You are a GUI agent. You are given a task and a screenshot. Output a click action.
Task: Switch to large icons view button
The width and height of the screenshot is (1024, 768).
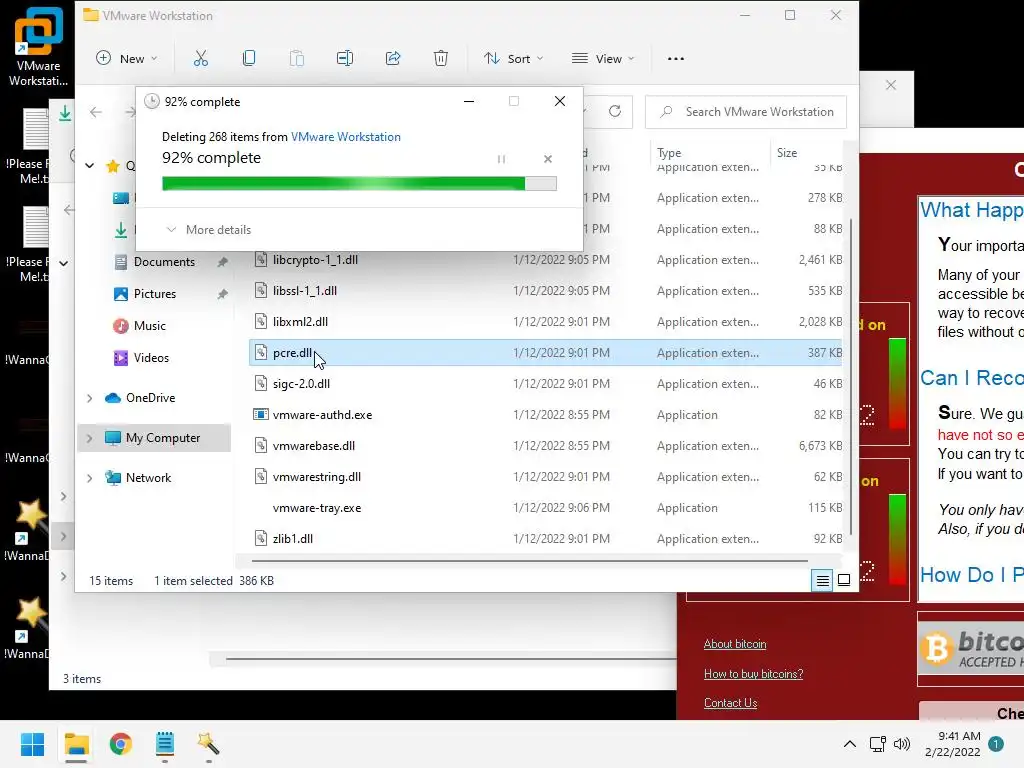coord(844,580)
